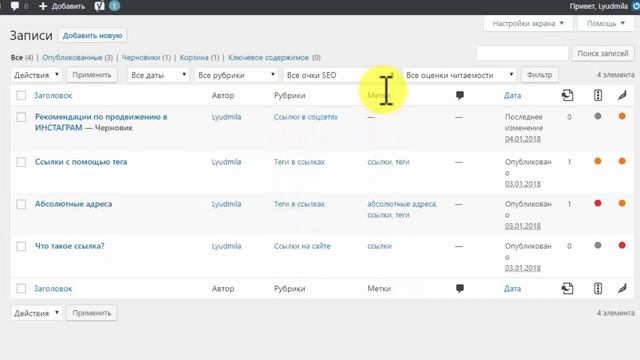Open the 'Все даты' dropdown
Screen dimensions: 640x360
click(158, 75)
